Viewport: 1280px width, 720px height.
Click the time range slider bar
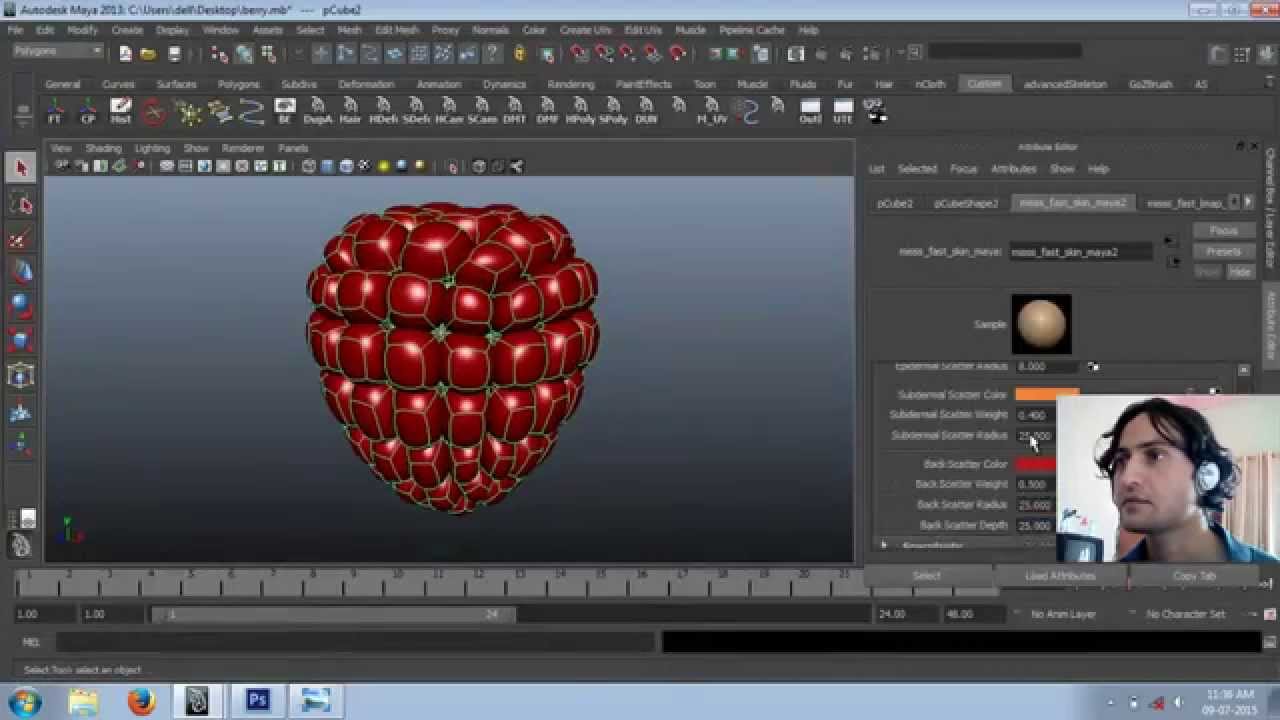tap(333, 614)
